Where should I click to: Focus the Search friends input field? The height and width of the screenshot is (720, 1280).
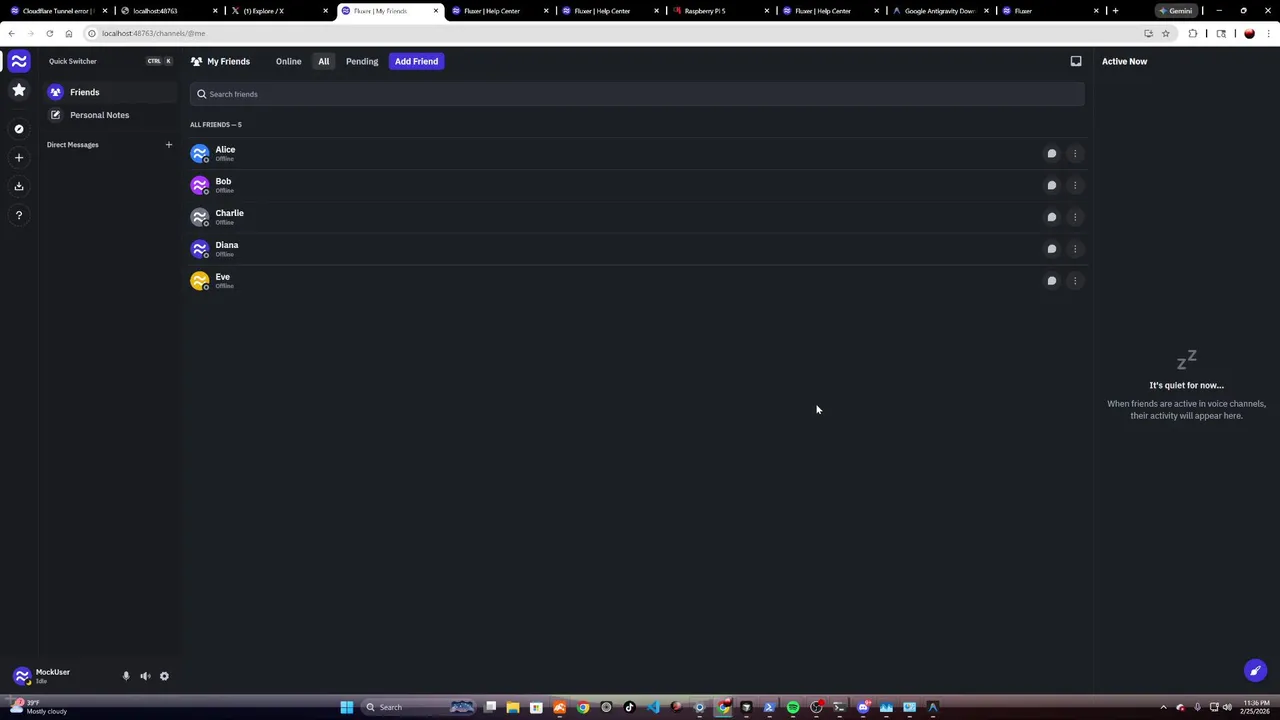637,94
